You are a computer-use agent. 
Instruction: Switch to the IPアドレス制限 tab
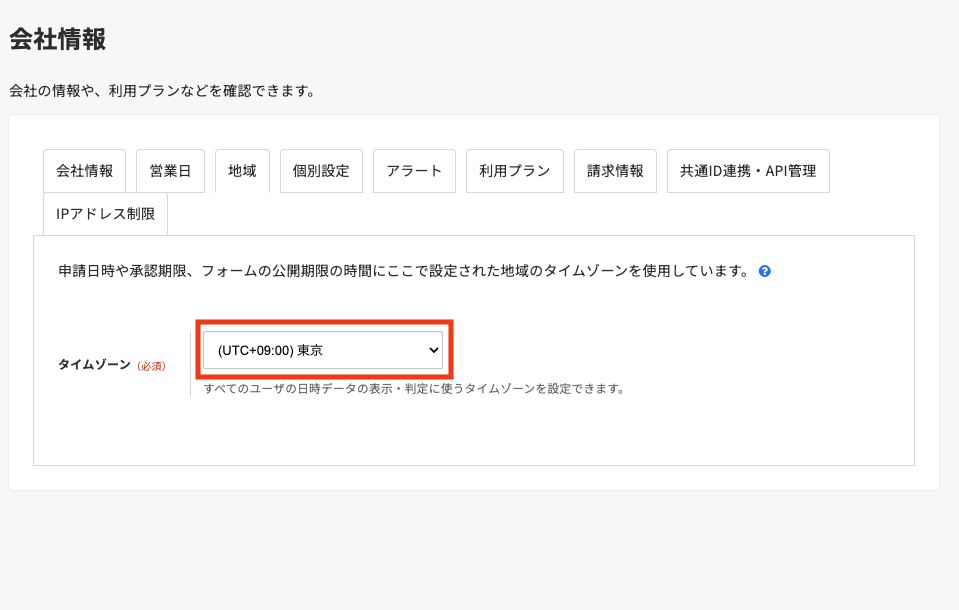(105, 214)
